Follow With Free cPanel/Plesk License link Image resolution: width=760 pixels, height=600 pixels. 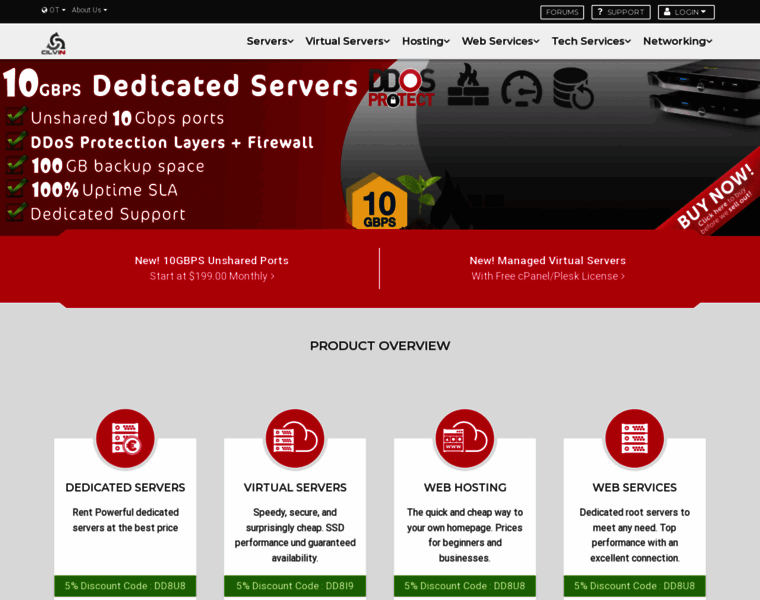(x=548, y=276)
